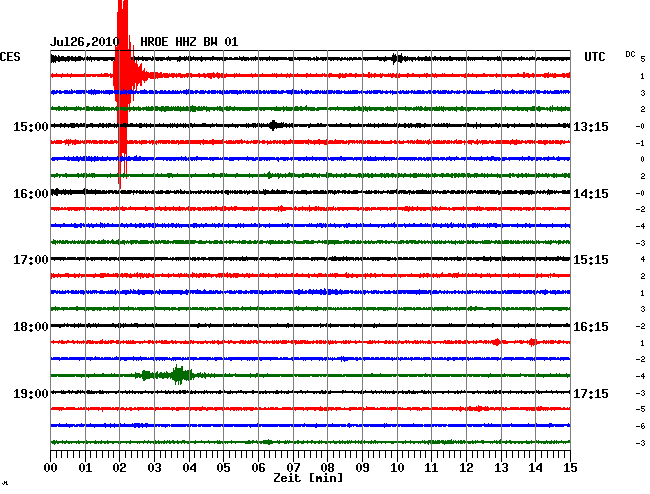
Task: Click minute tick label 06
Action: click(x=258, y=468)
